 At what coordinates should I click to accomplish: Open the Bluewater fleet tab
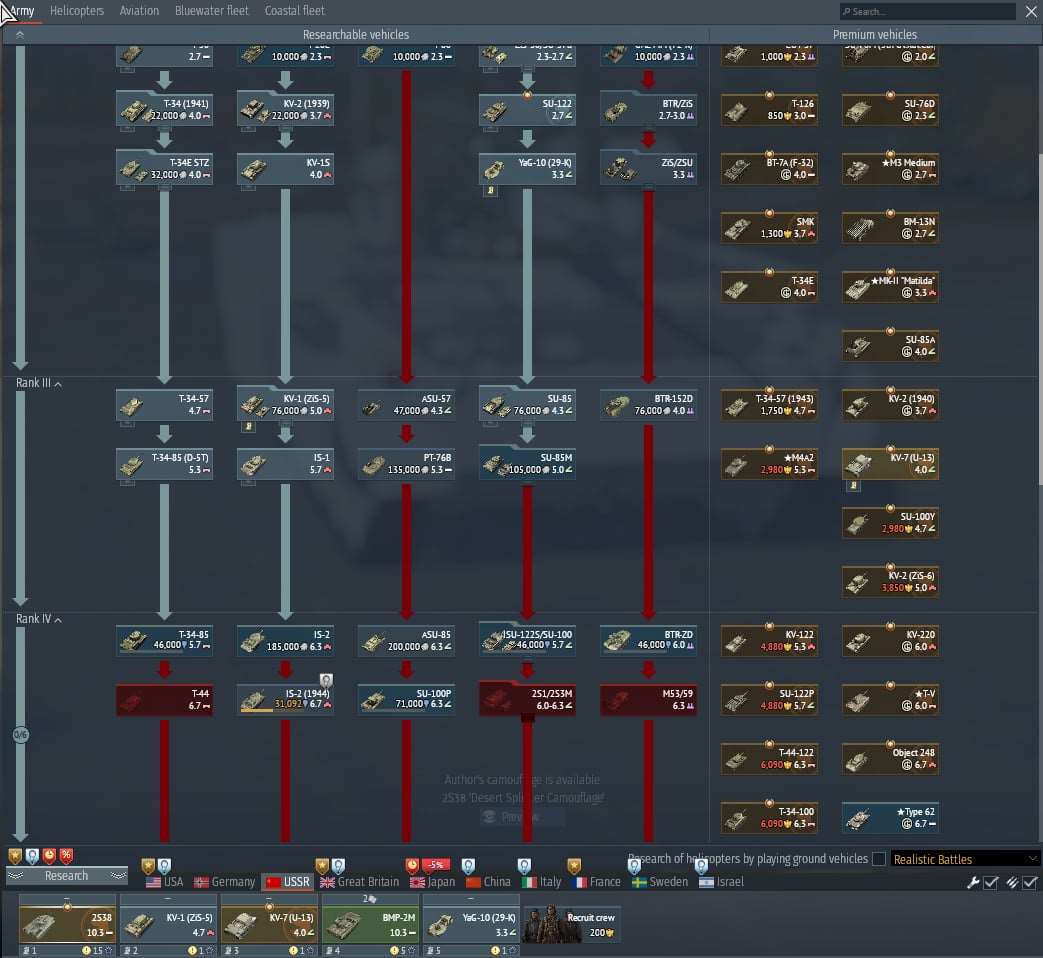click(212, 11)
